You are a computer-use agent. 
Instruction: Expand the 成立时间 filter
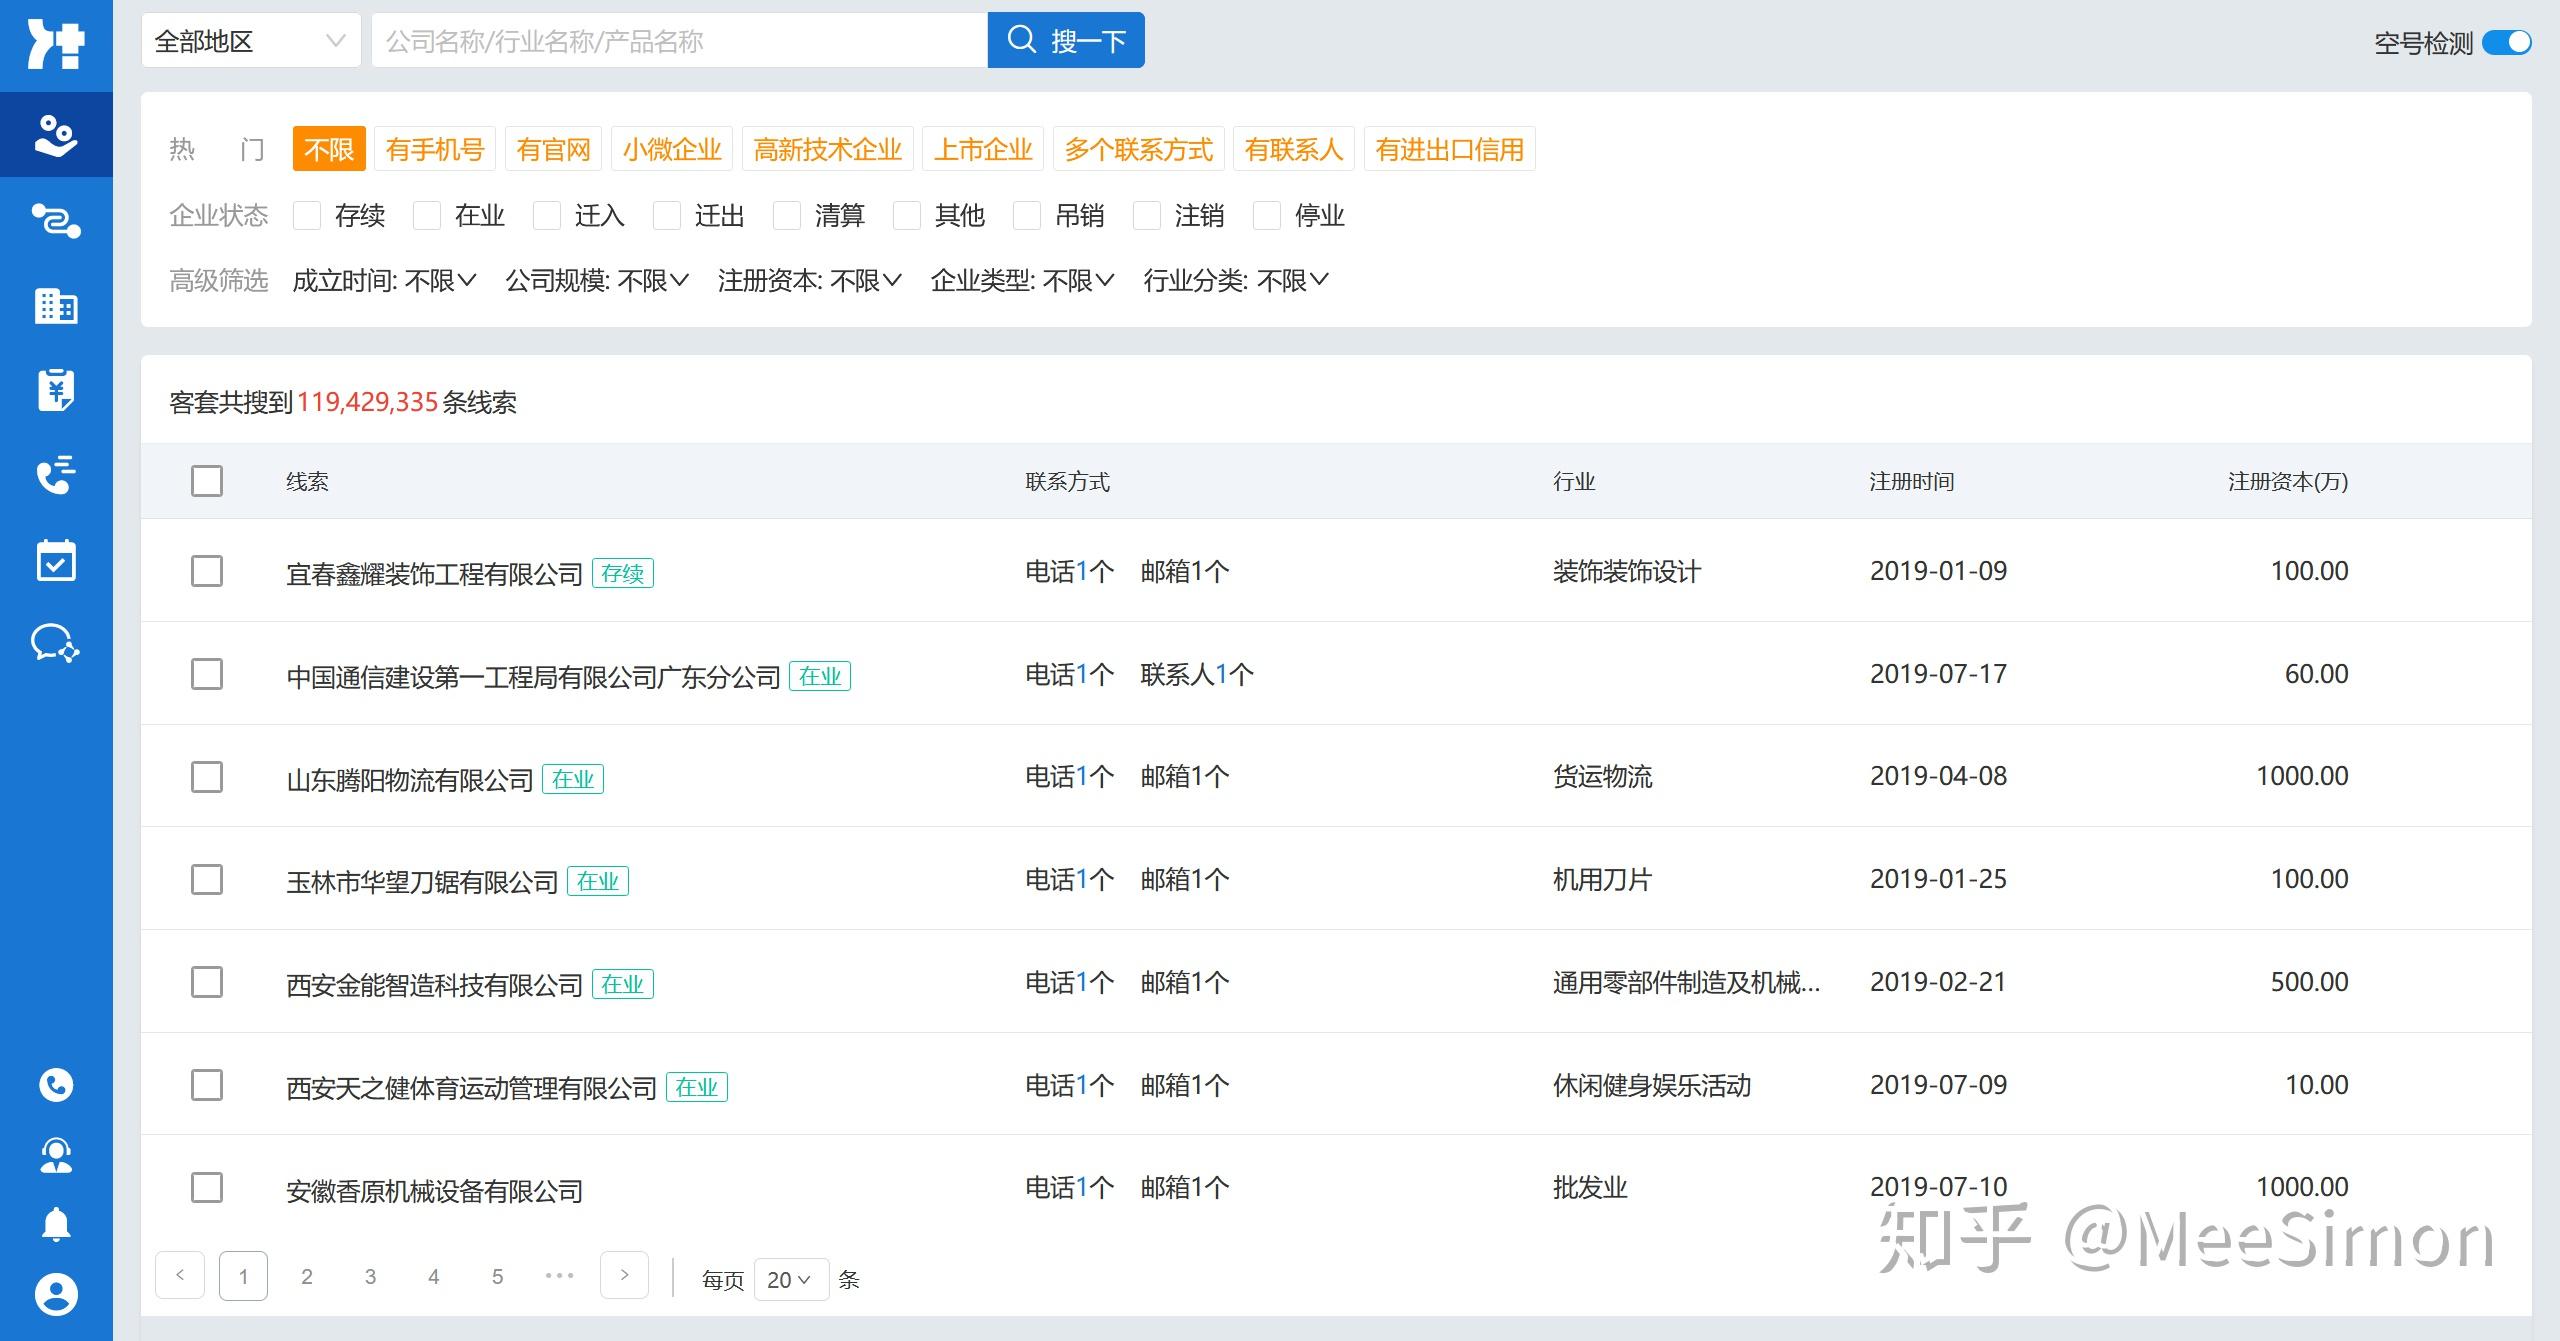[x=385, y=281]
